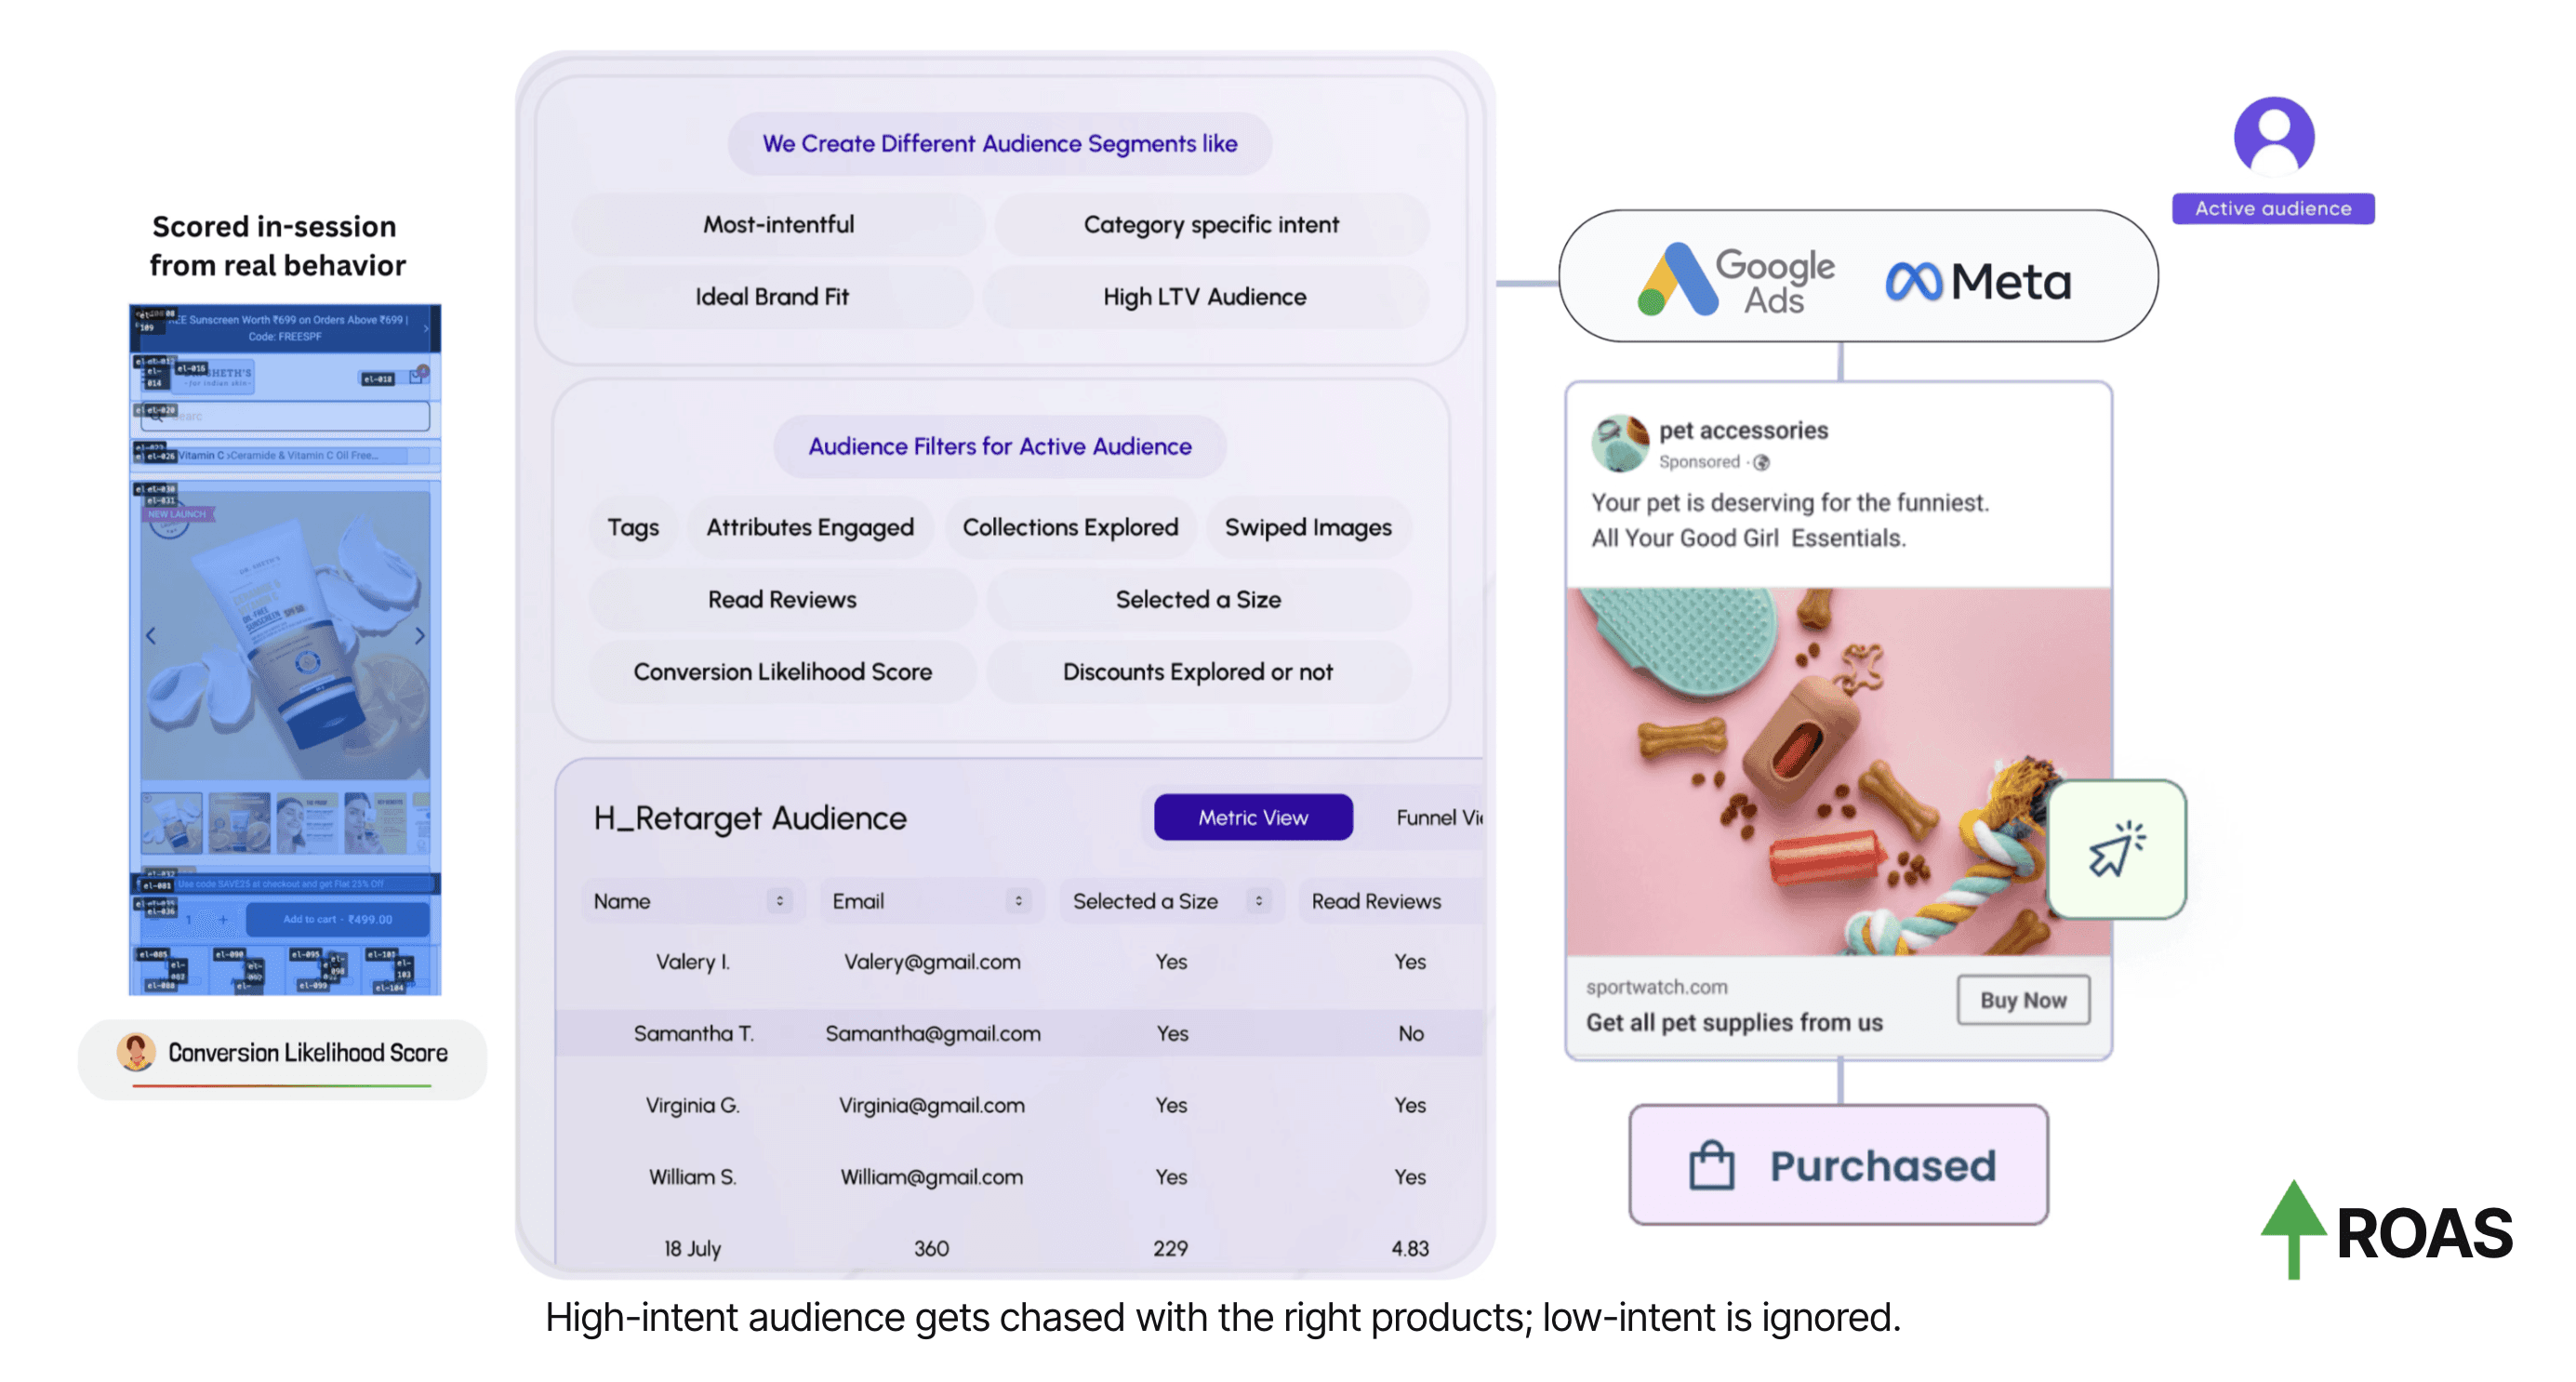Click the green ROAS upward arrow
The width and height of the screenshot is (2576, 1382).
2292,1226
